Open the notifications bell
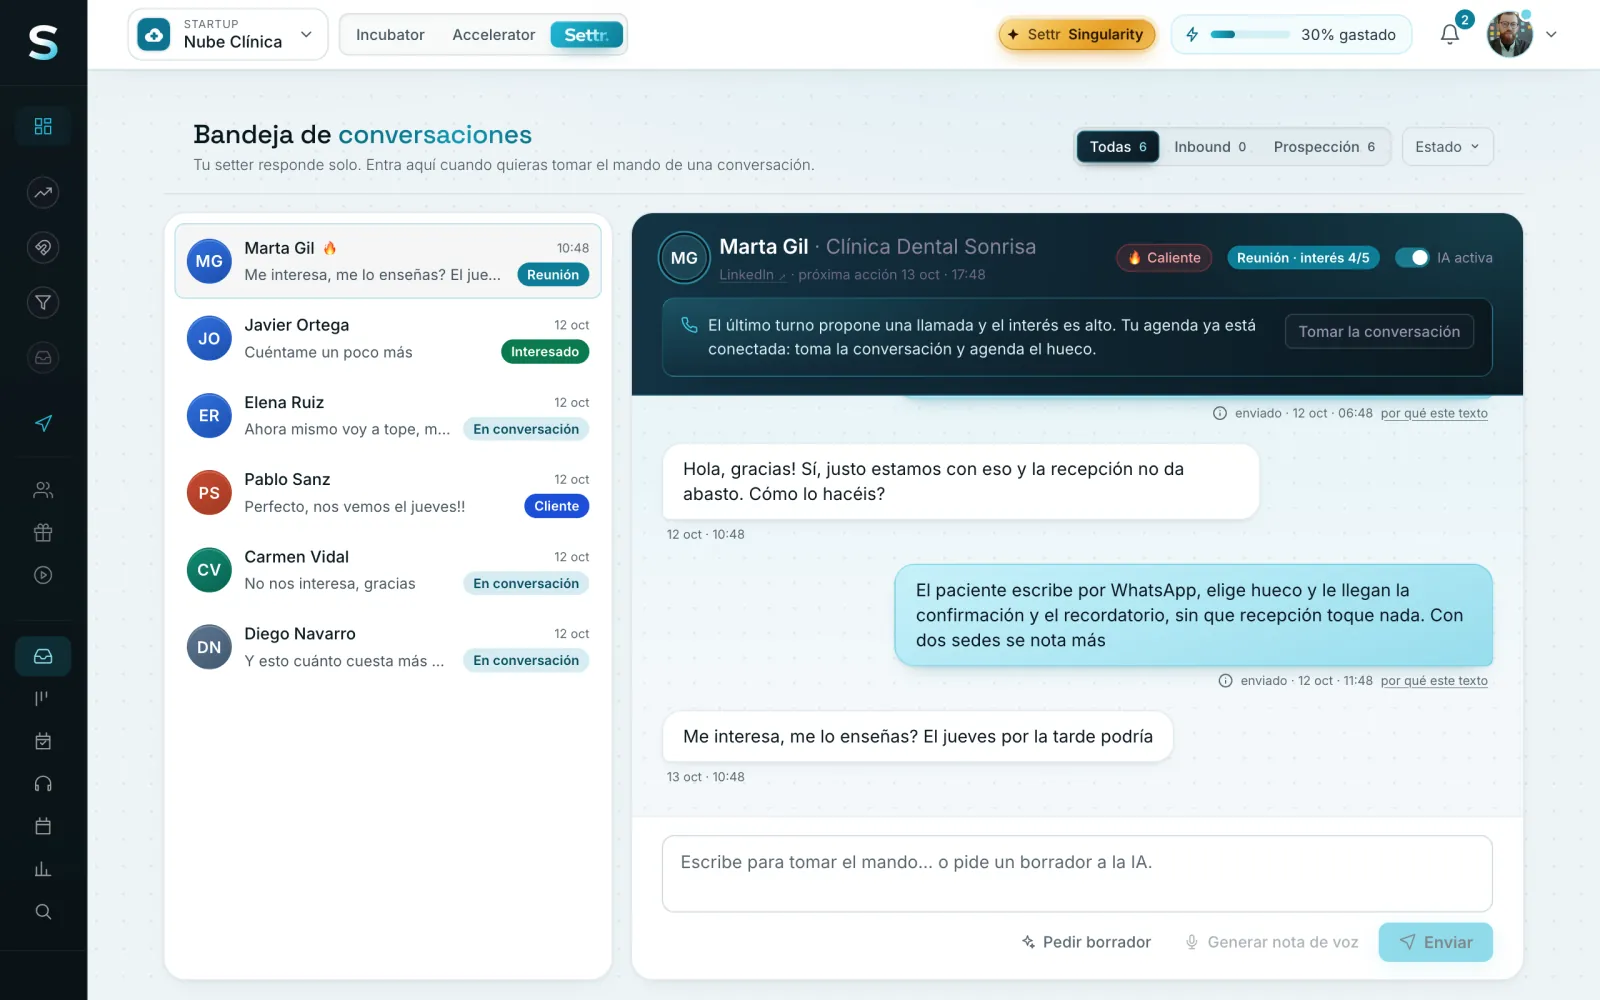This screenshot has height=1000, width=1600. click(1450, 34)
